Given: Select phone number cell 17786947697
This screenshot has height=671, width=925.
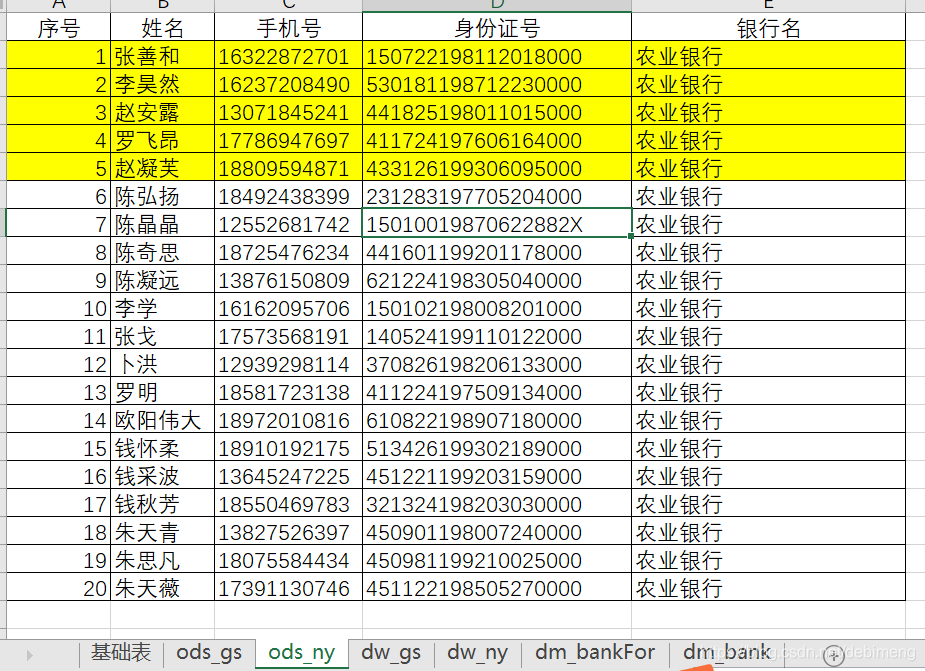Looking at the screenshot, I should [288, 139].
